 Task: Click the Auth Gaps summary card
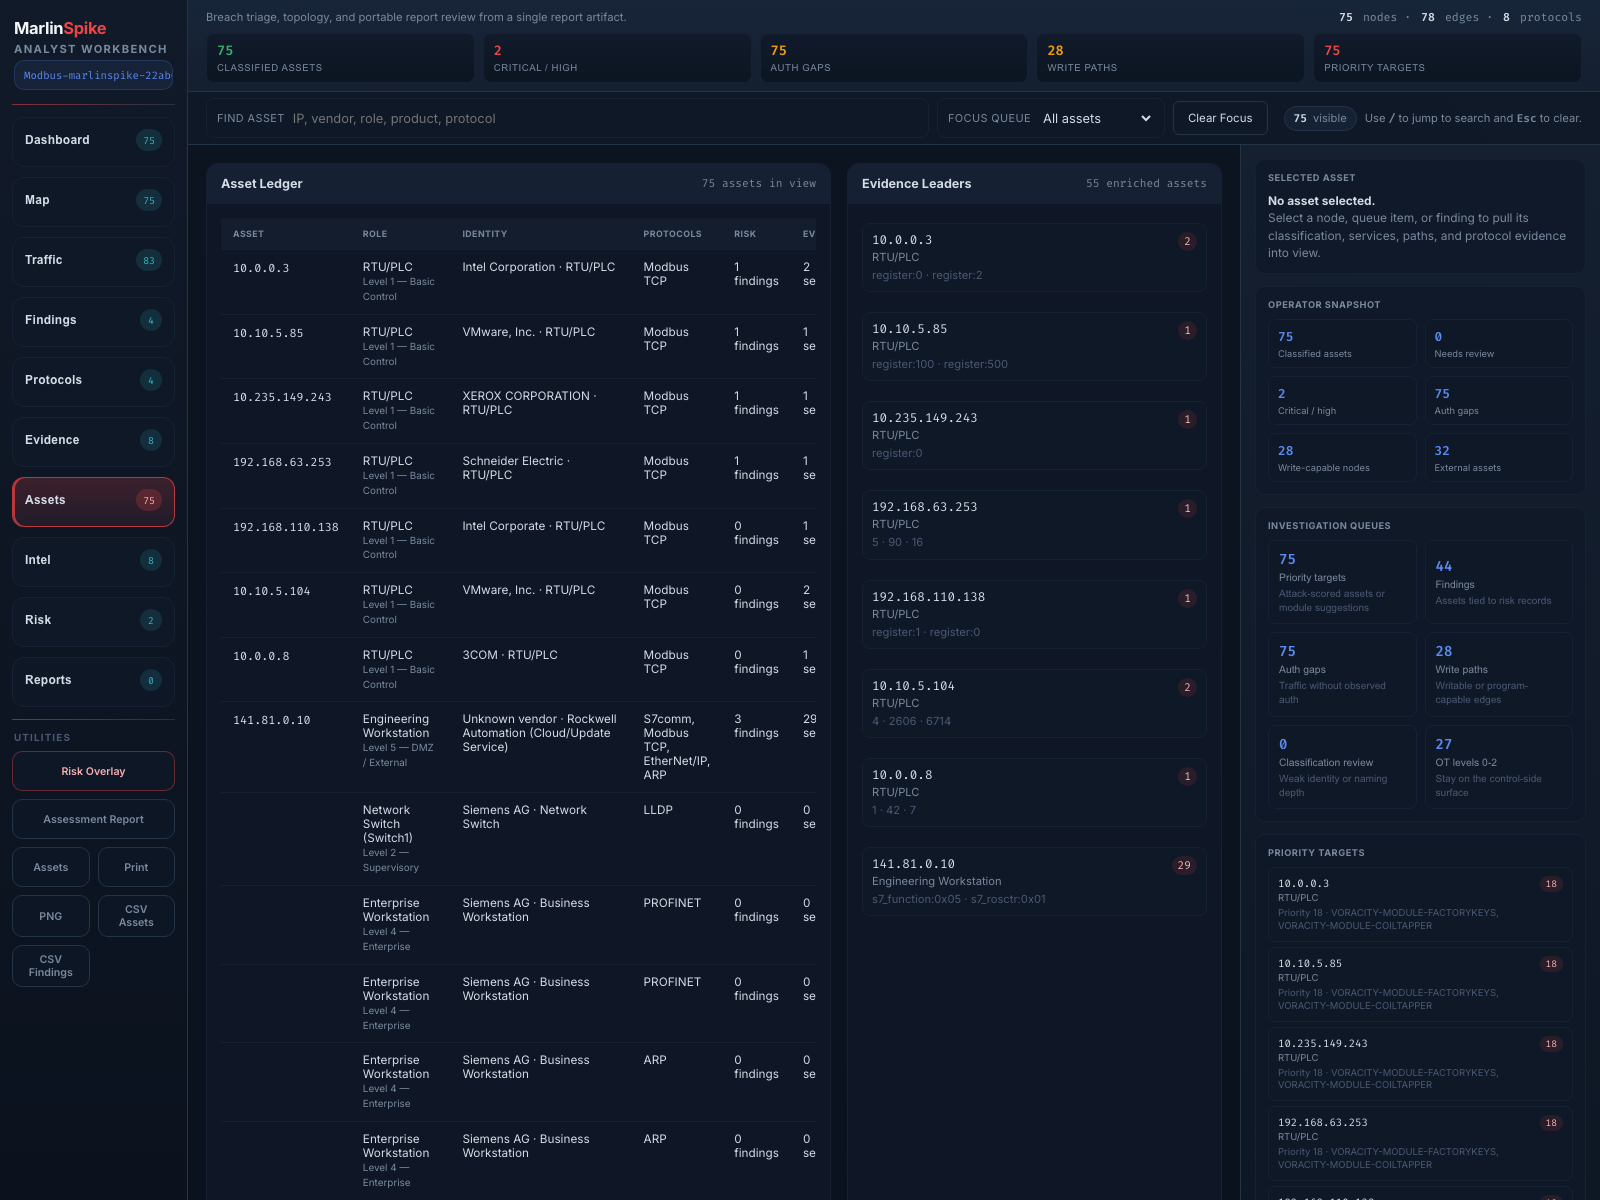click(893, 58)
